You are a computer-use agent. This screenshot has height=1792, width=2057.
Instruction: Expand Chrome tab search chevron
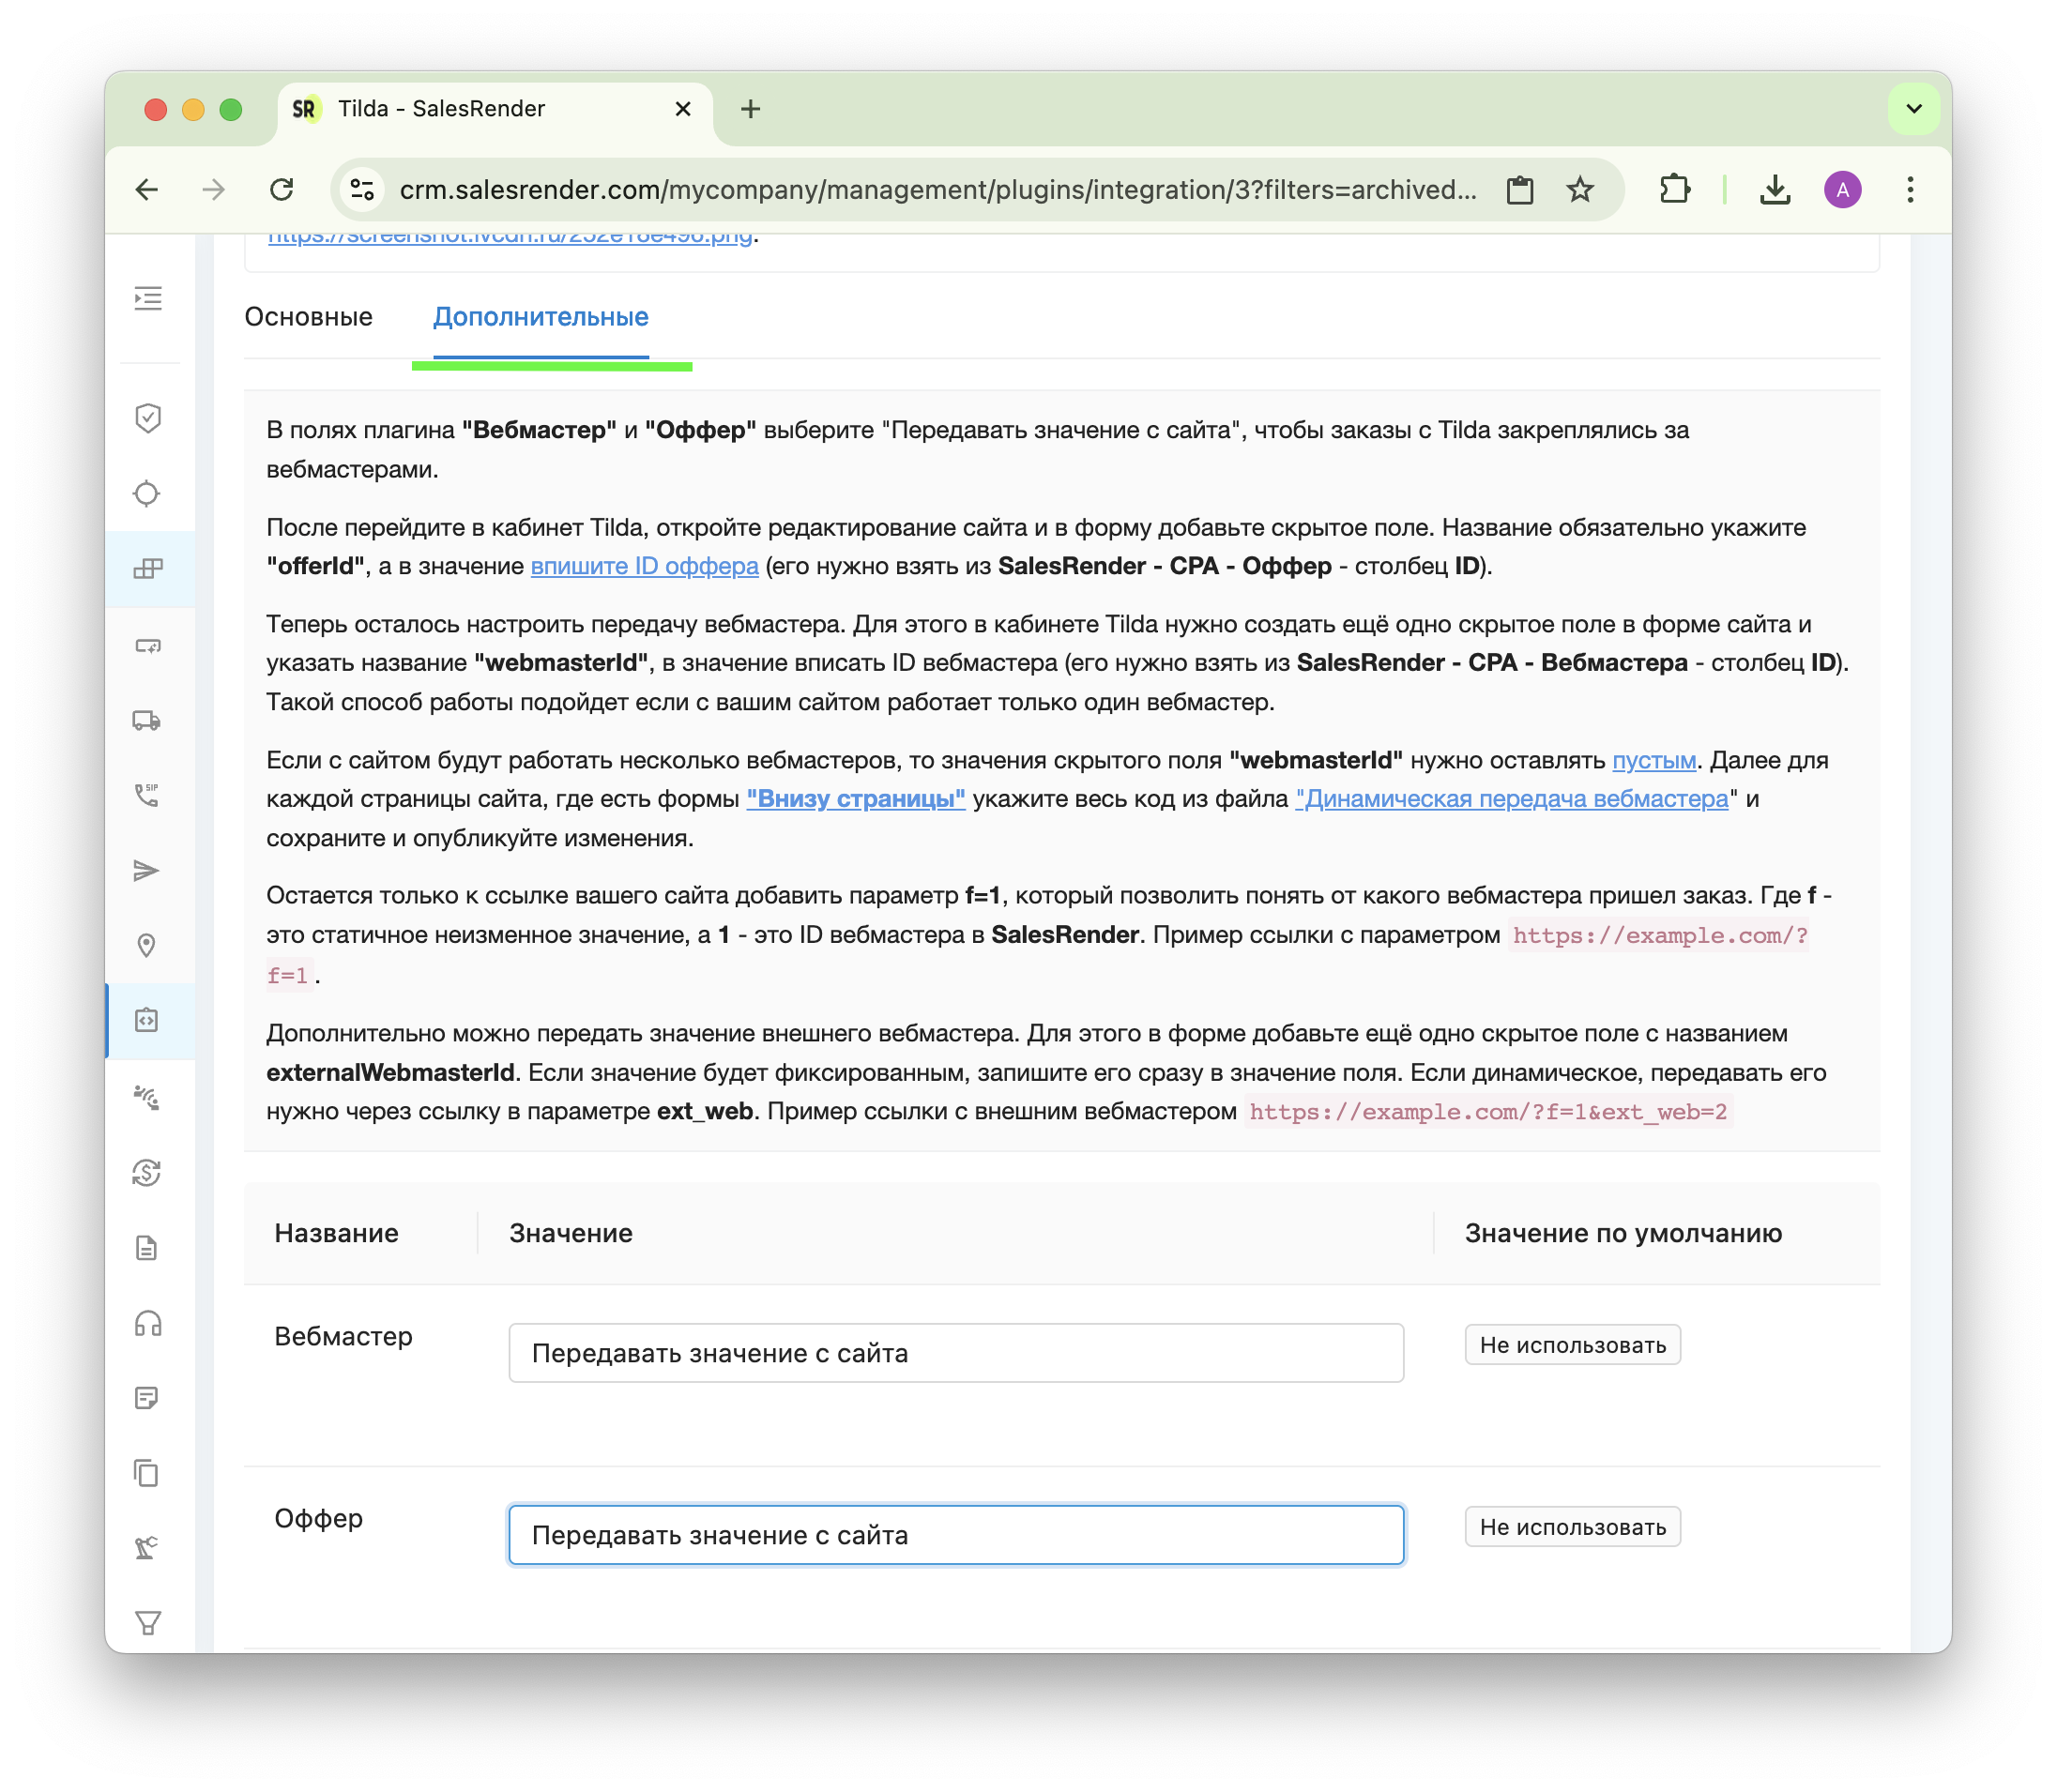pyautogui.click(x=1913, y=108)
